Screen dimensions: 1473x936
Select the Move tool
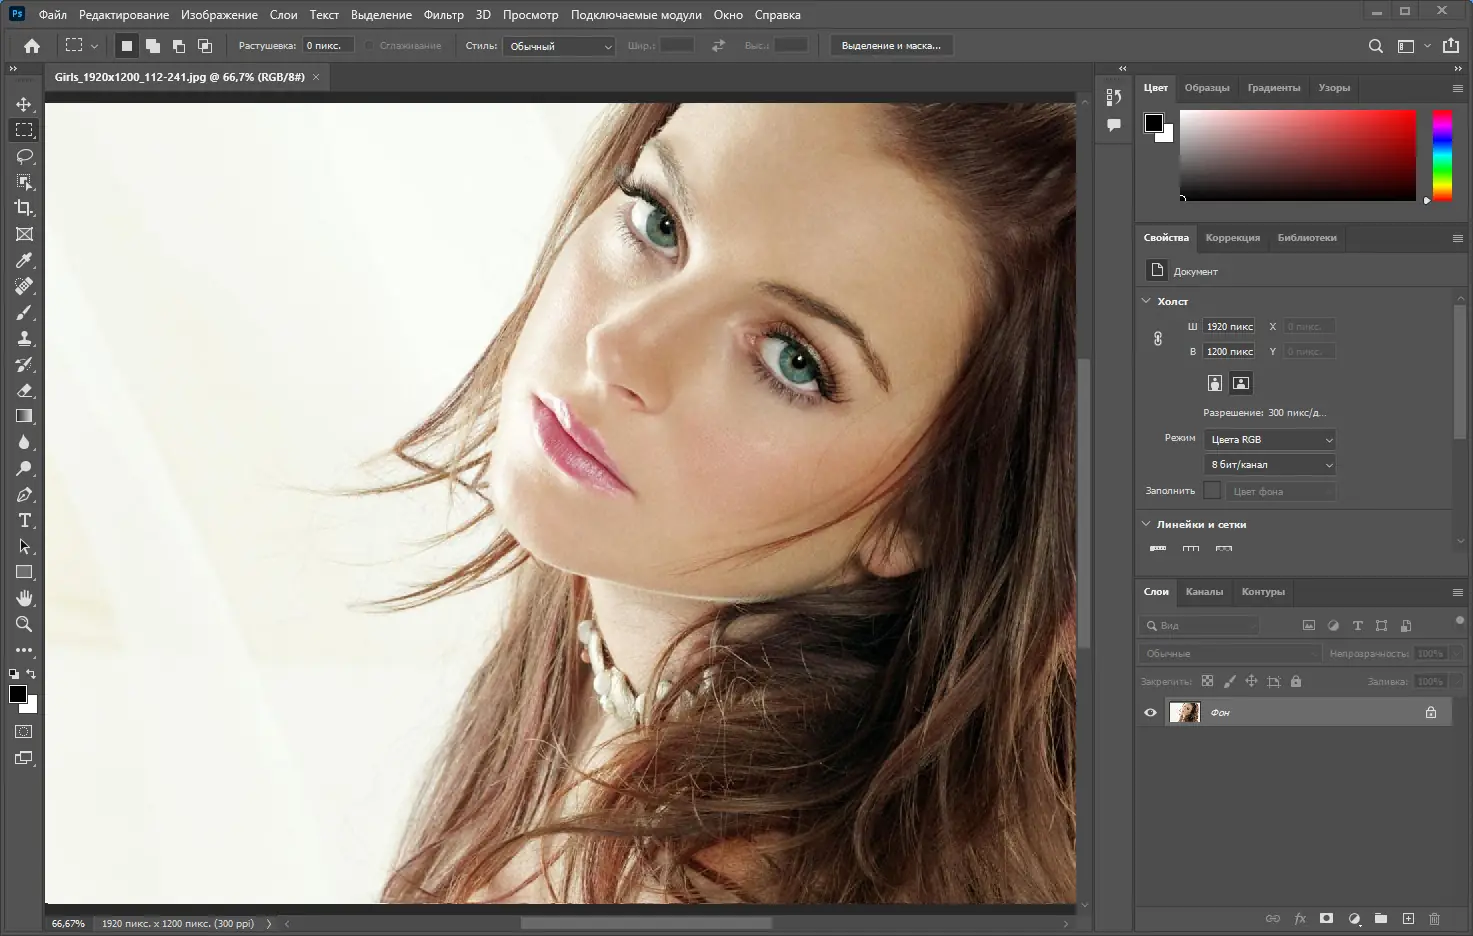[x=24, y=103]
